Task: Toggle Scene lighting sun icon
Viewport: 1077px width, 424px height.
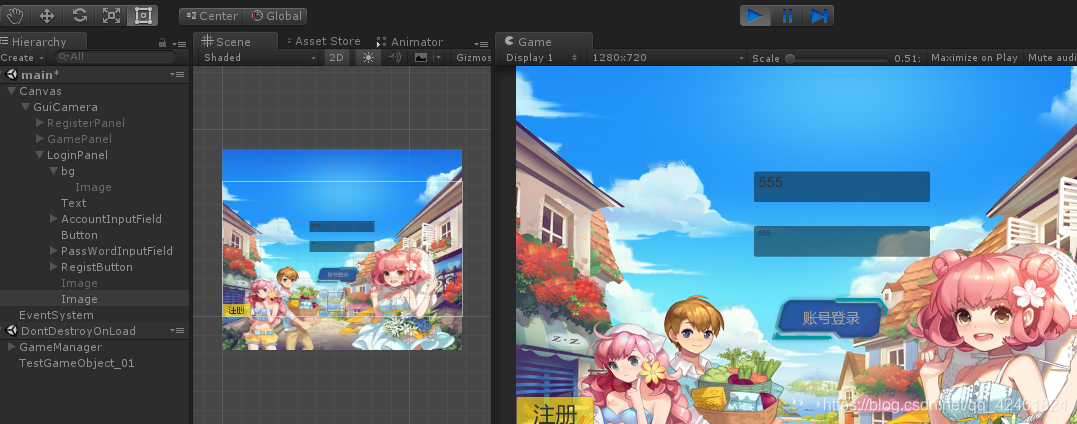Action: [368, 58]
